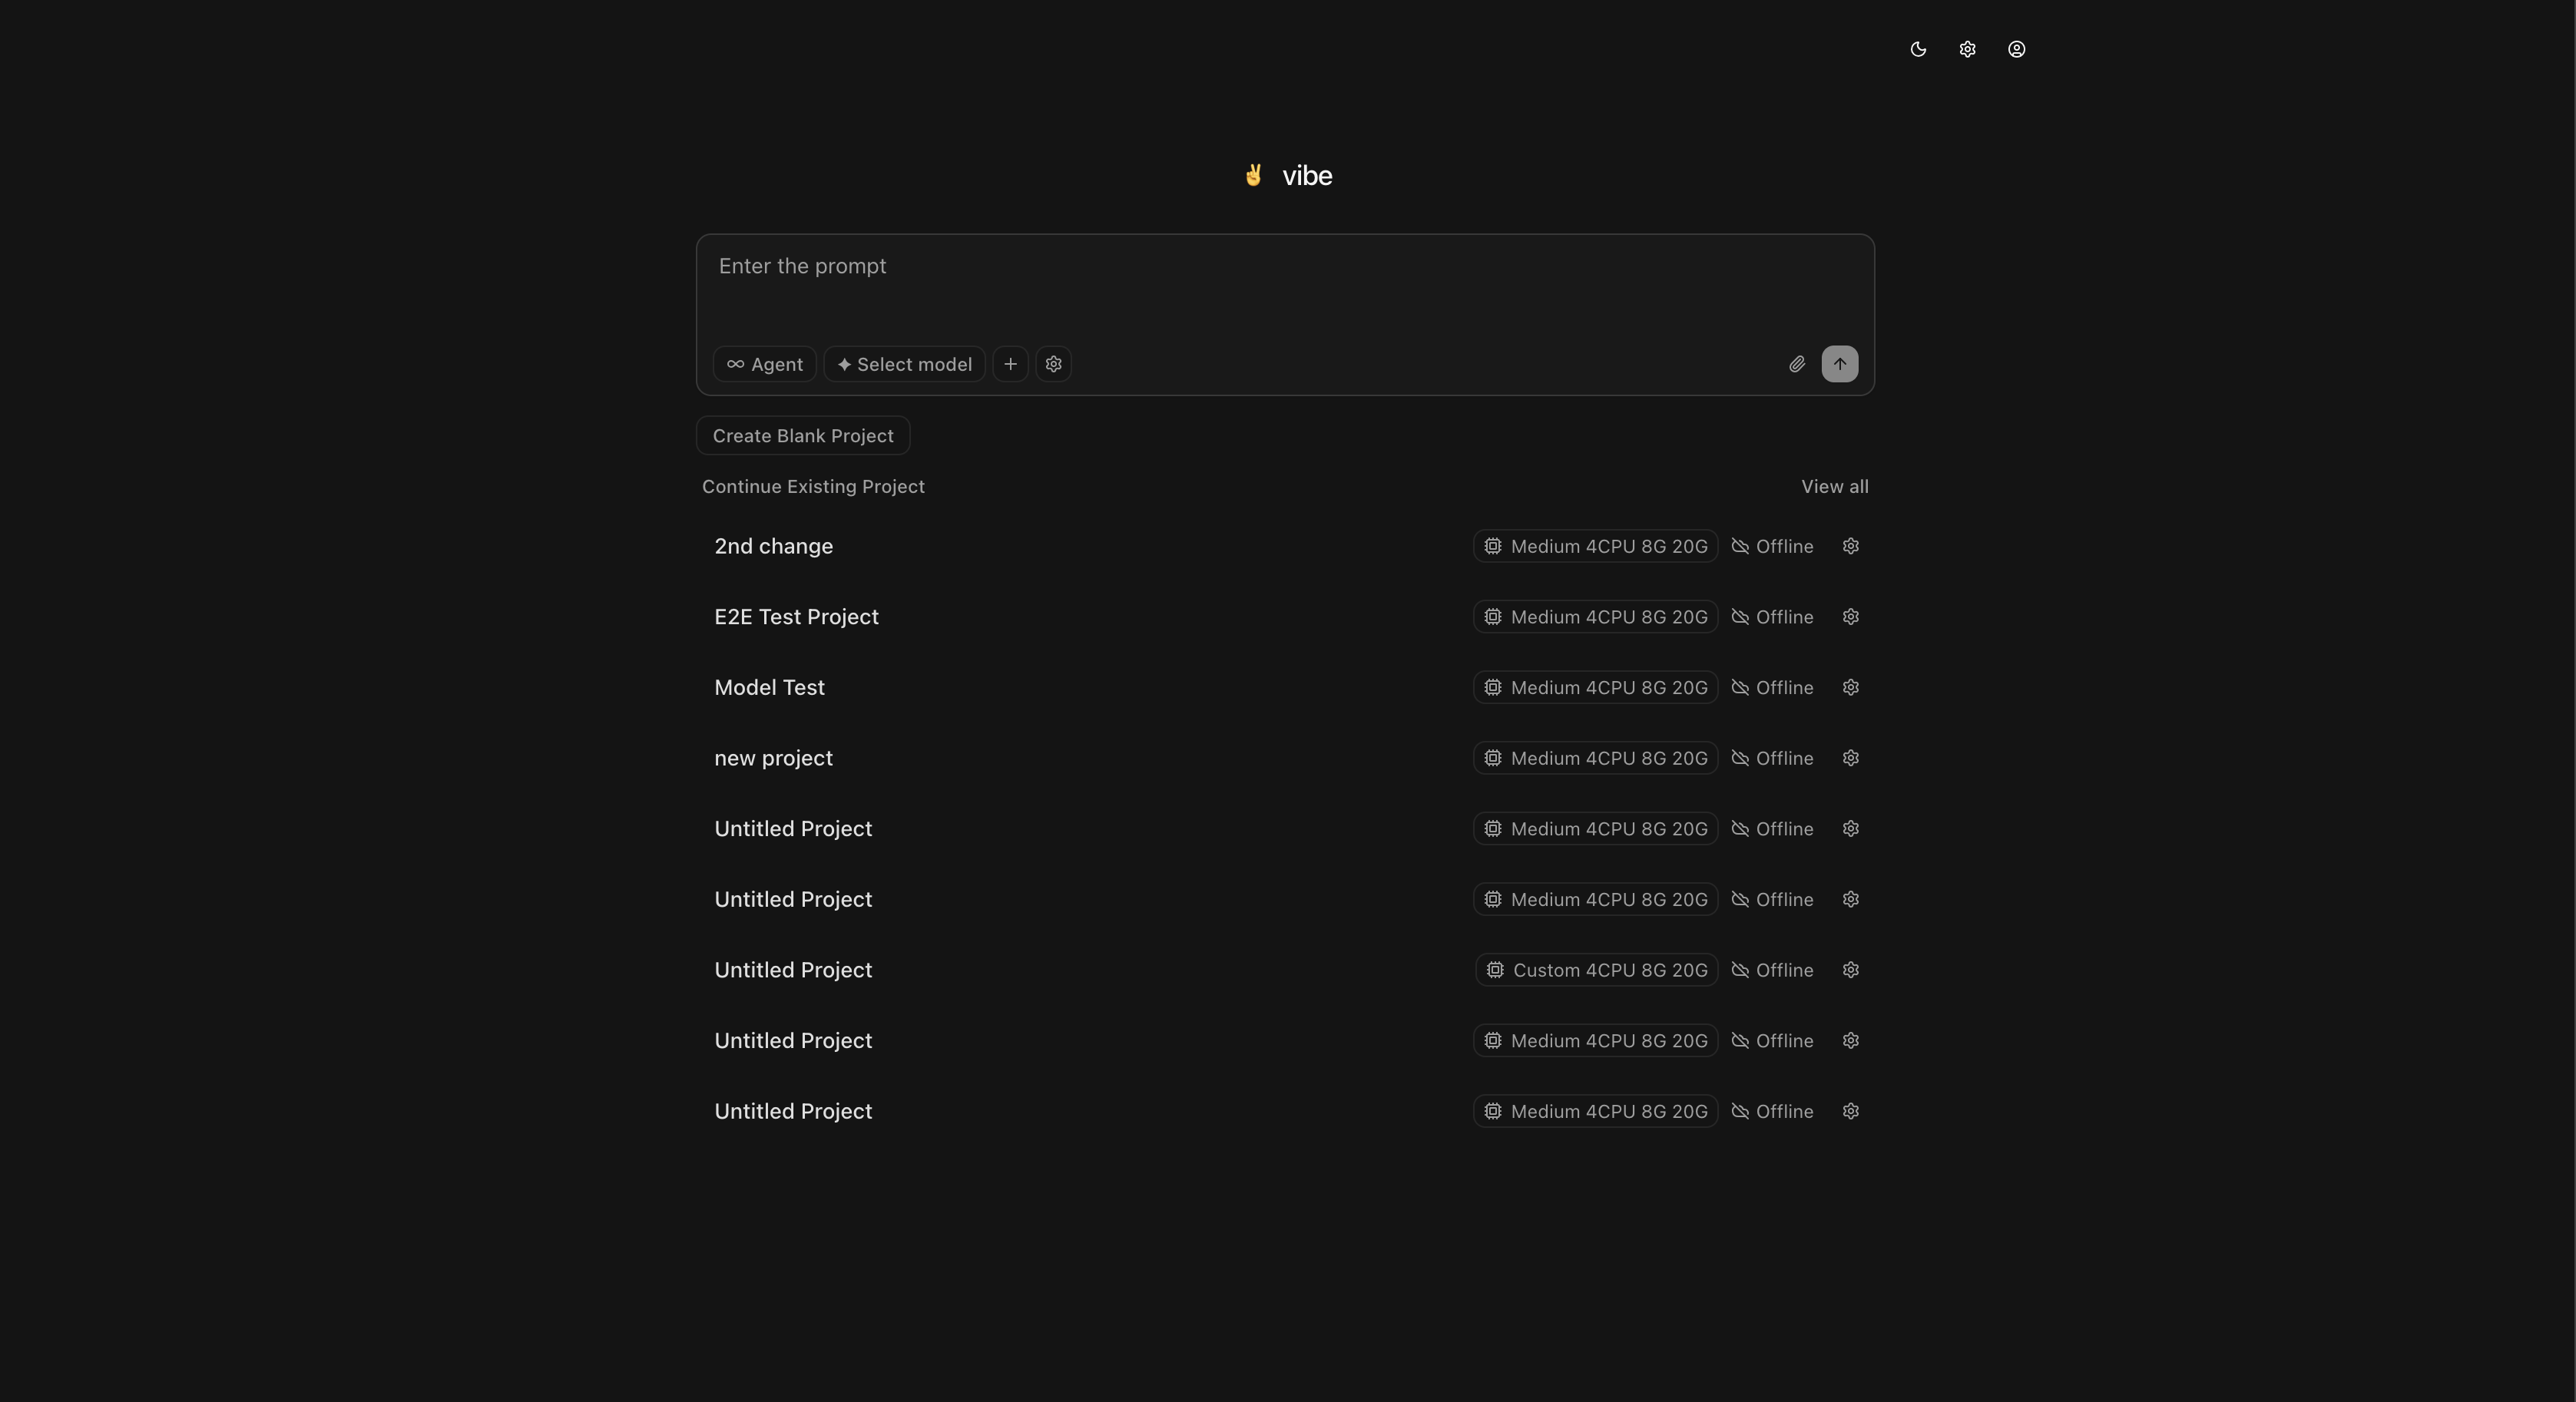2576x1402 pixels.
Task: Open the E2E Test Project row
Action: (x=796, y=617)
